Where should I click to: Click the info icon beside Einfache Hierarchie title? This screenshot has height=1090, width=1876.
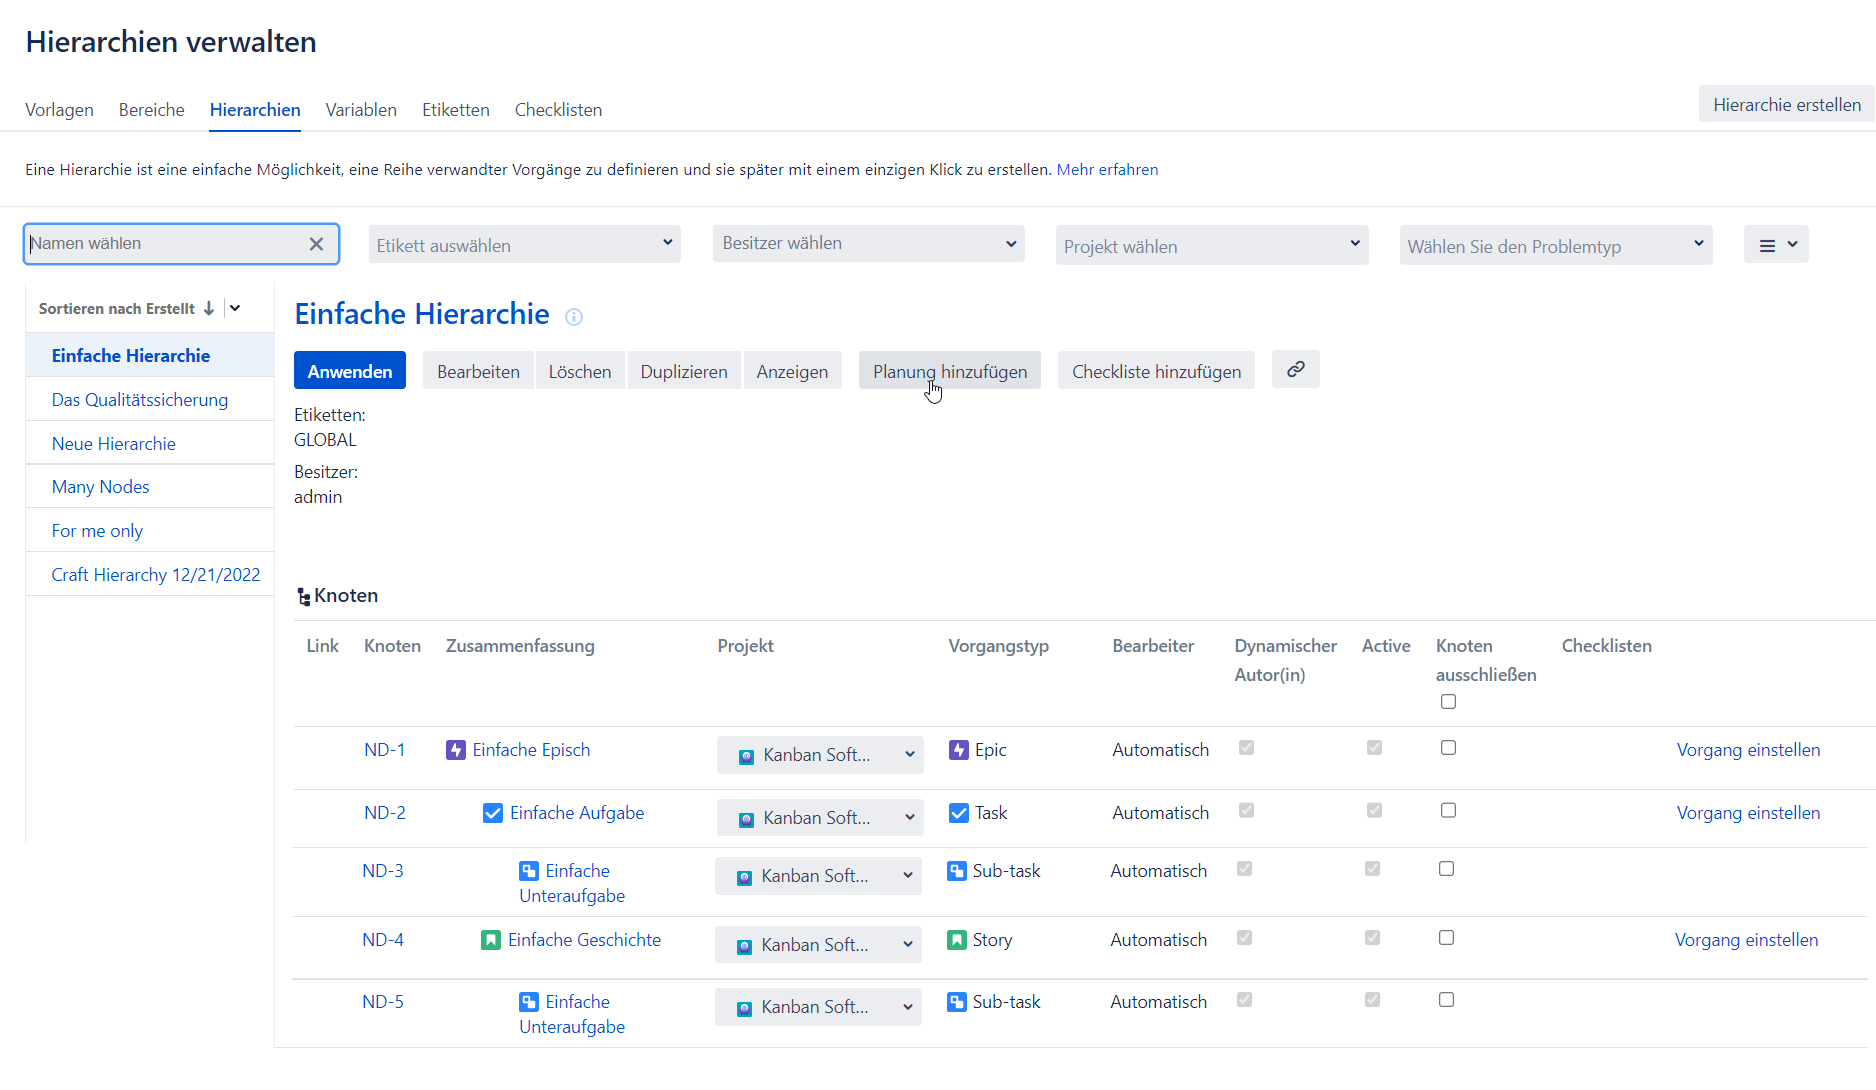[574, 317]
